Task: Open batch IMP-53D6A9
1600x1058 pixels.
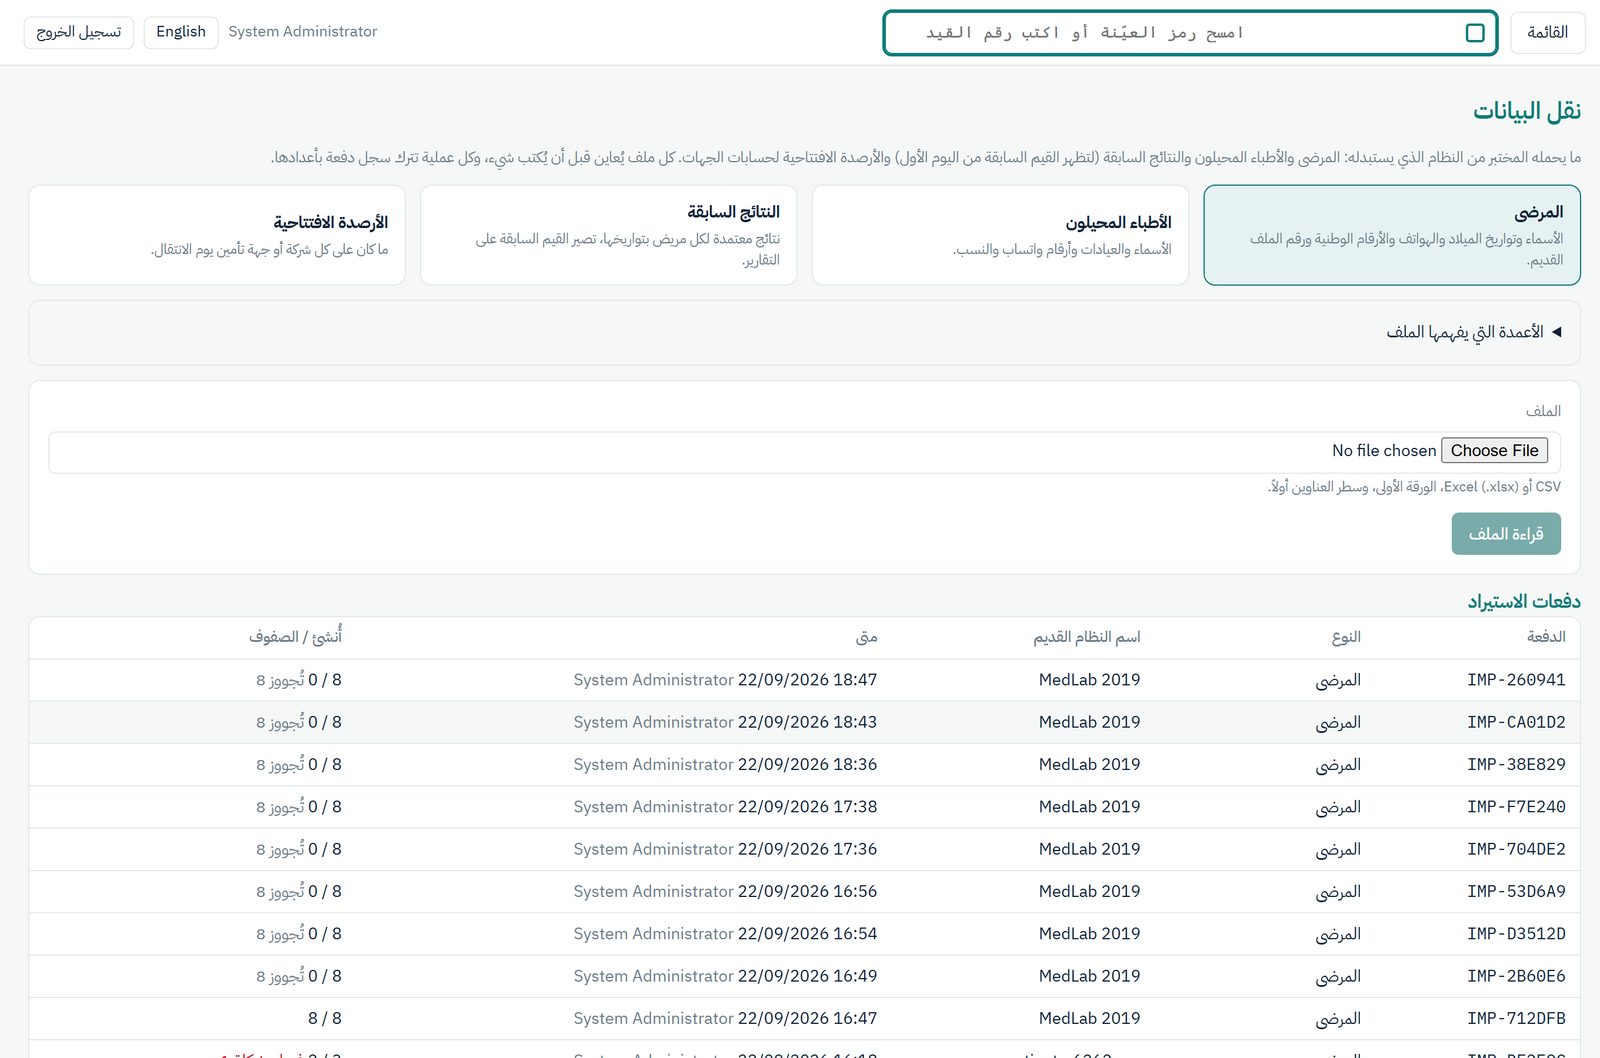Action: click(1516, 891)
